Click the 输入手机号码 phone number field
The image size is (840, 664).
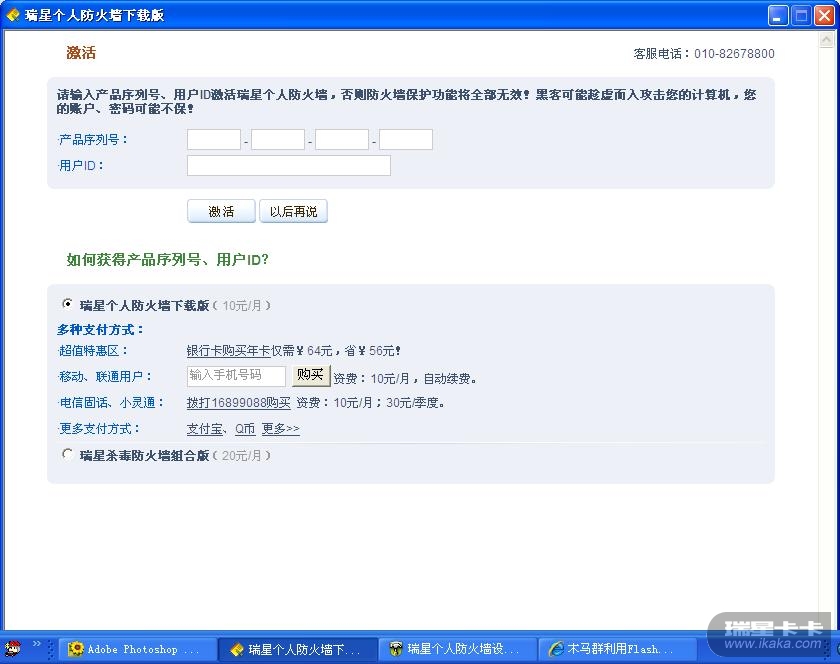236,376
